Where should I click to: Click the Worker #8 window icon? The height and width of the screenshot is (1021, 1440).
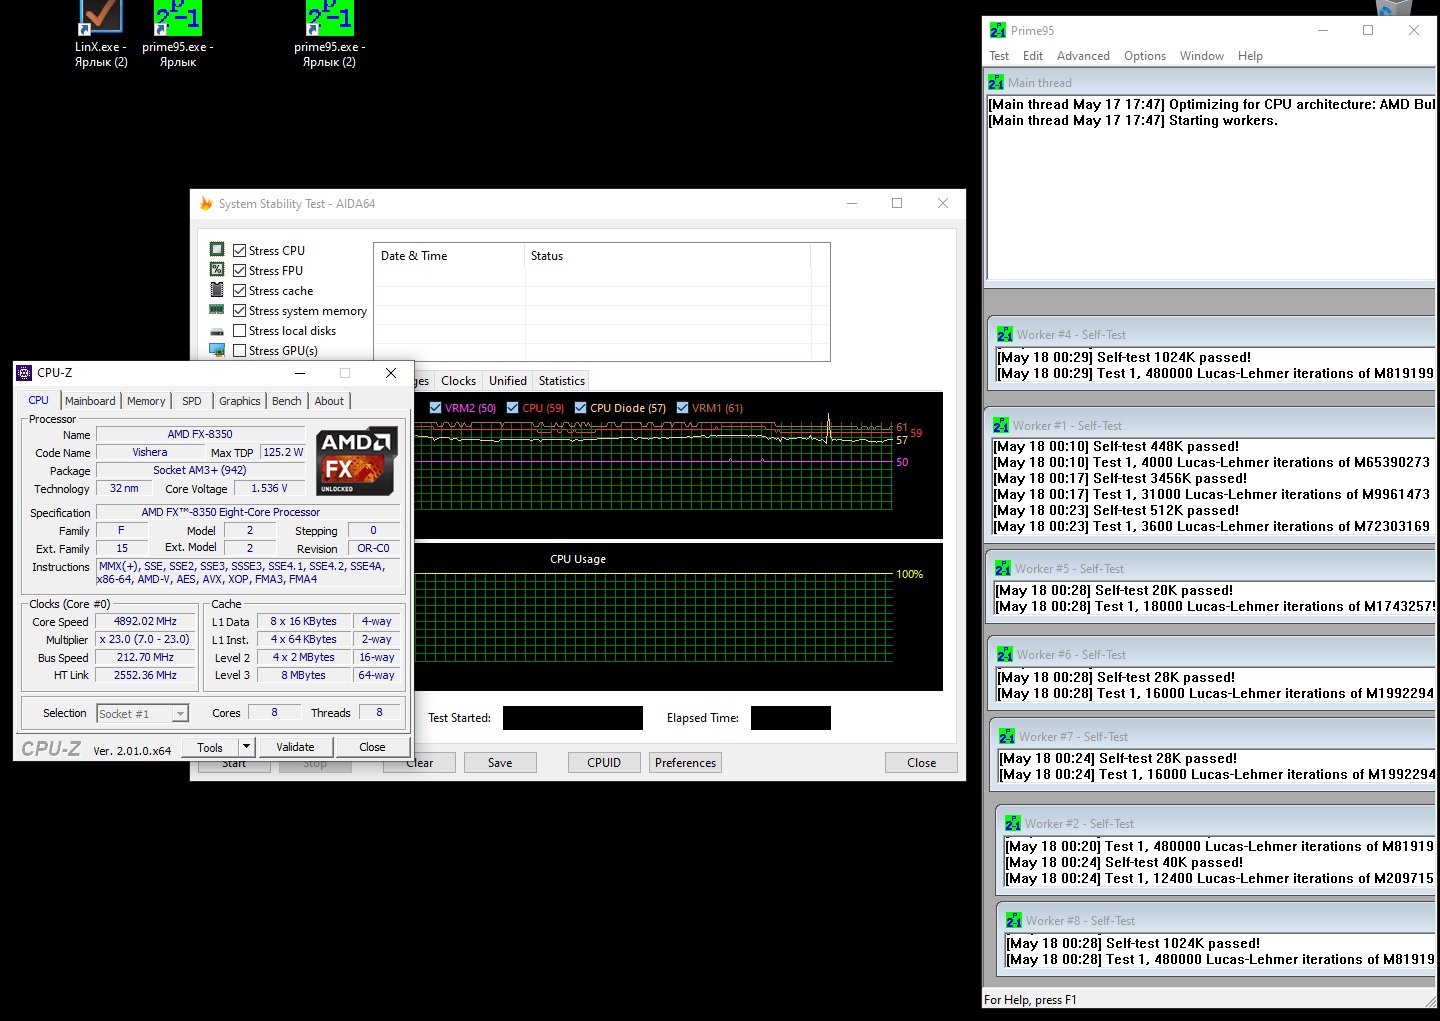(1014, 920)
